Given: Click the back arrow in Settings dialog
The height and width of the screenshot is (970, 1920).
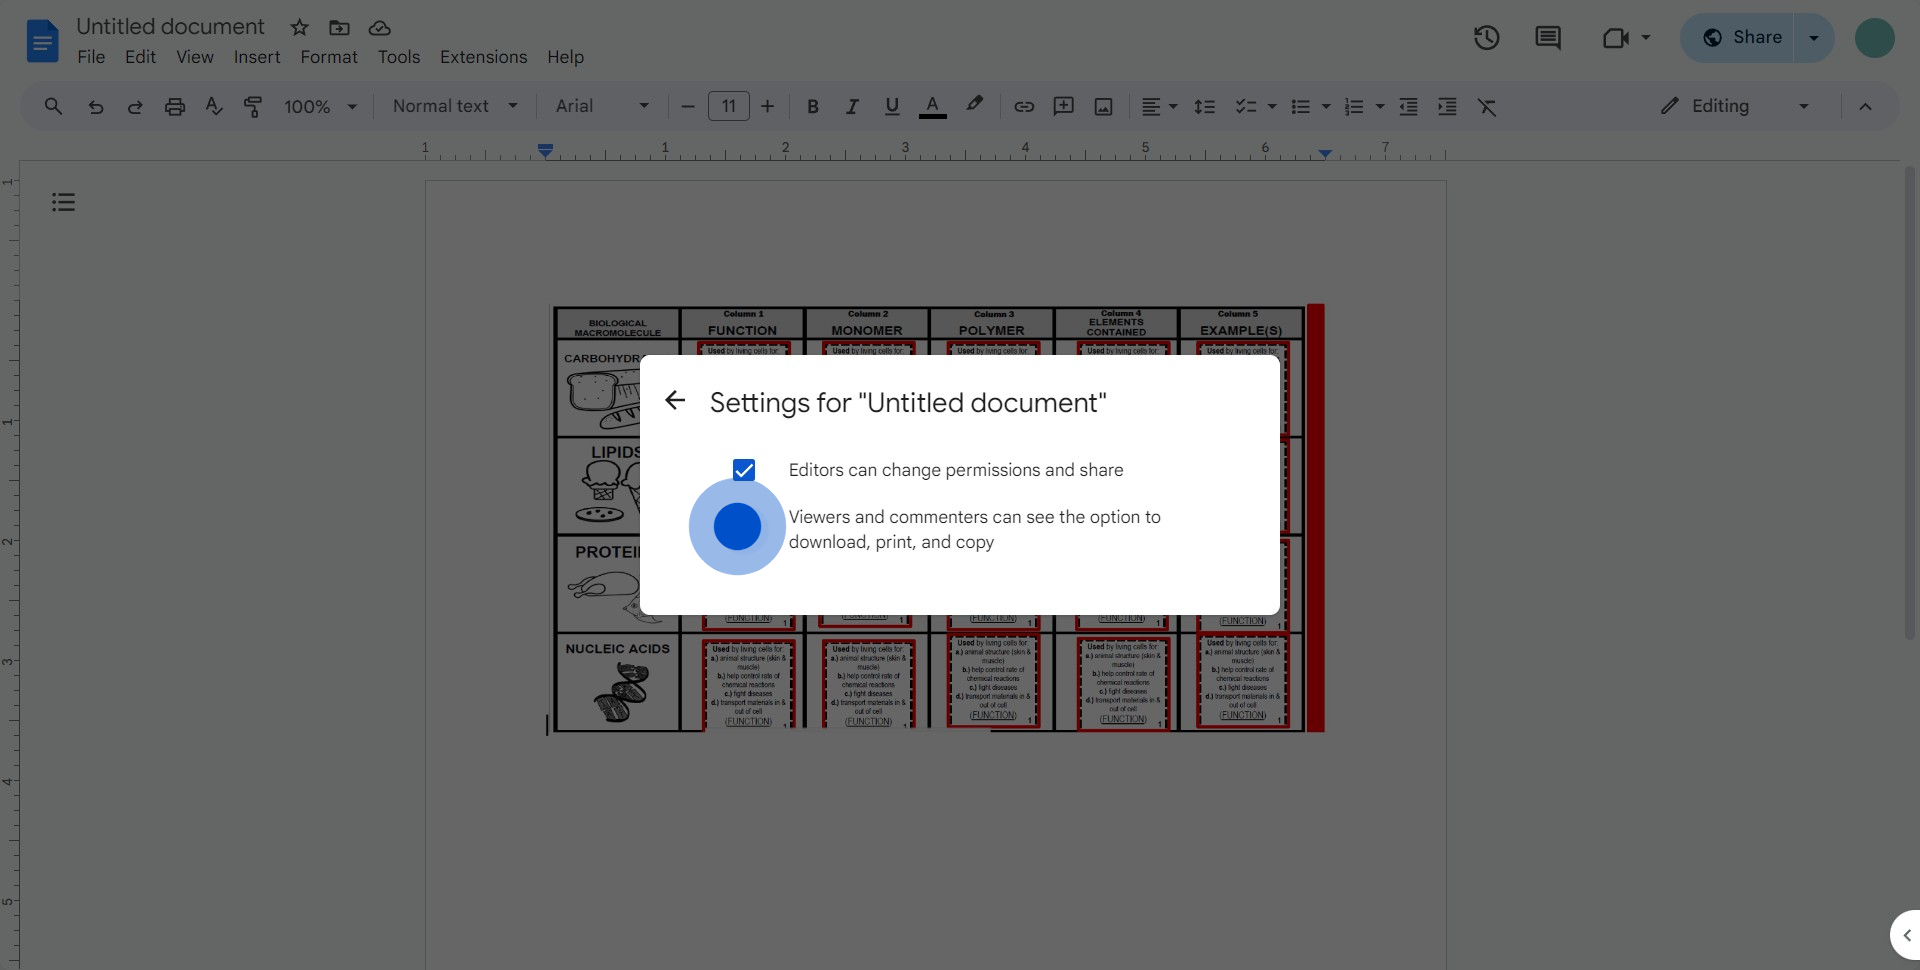Looking at the screenshot, I should click(675, 401).
